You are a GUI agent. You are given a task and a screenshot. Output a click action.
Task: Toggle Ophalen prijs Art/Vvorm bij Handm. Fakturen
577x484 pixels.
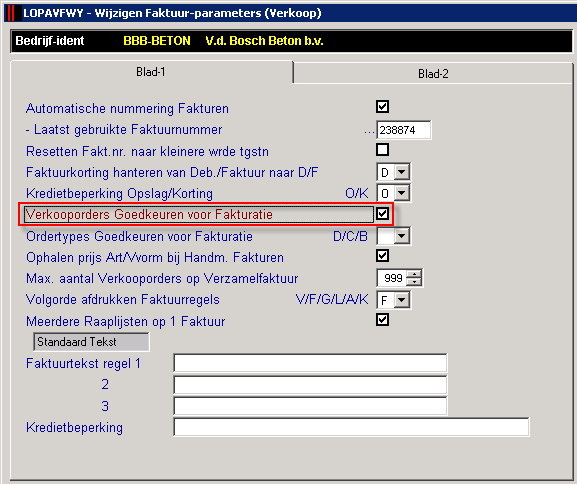[x=382, y=256]
